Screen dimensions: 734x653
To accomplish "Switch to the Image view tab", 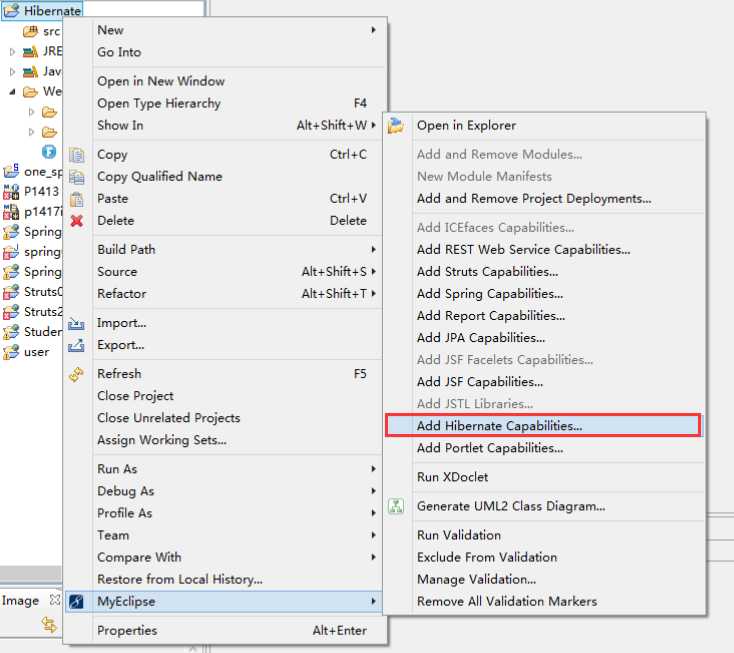I will 21,600.
